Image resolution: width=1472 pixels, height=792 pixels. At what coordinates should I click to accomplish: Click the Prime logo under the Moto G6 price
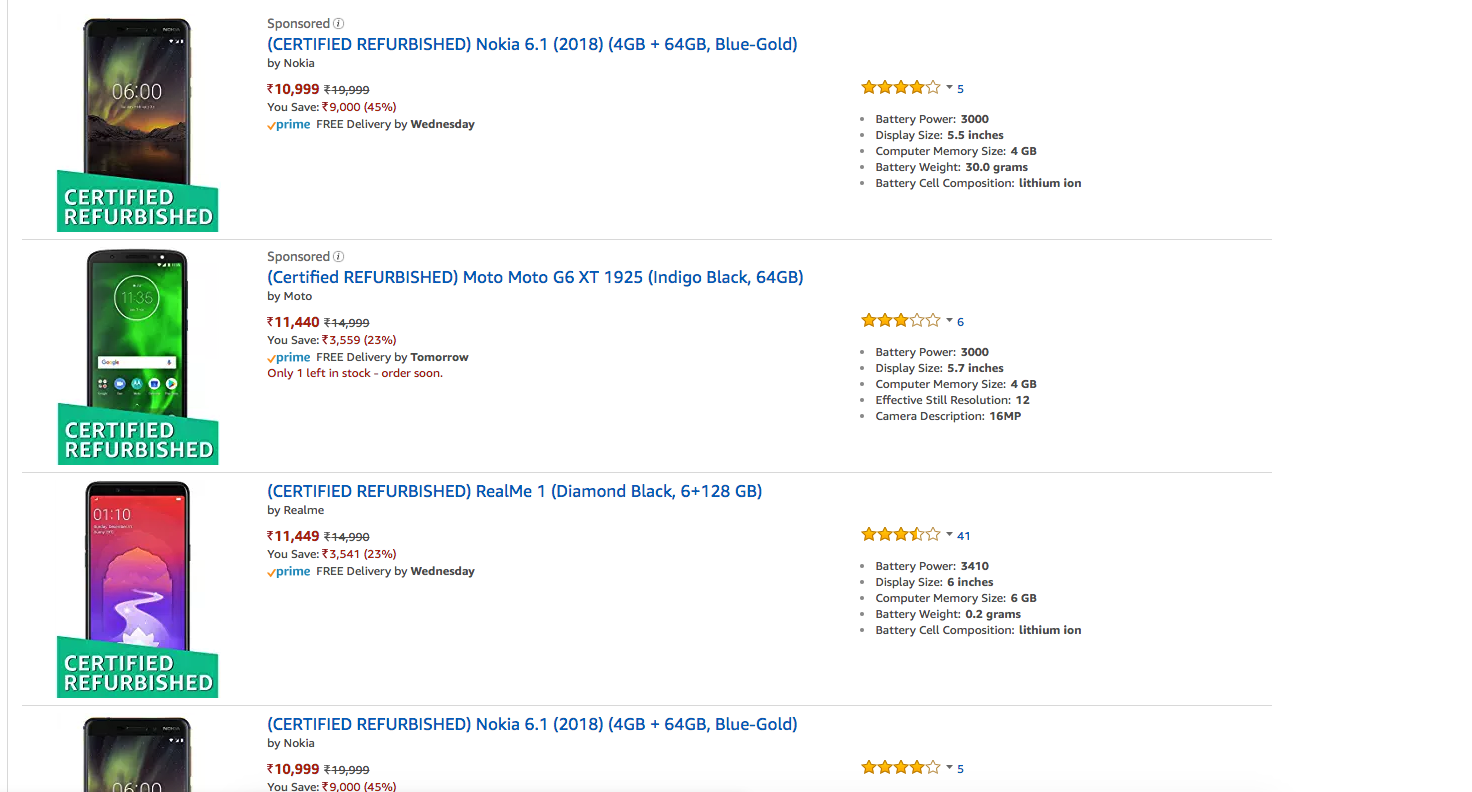click(289, 357)
